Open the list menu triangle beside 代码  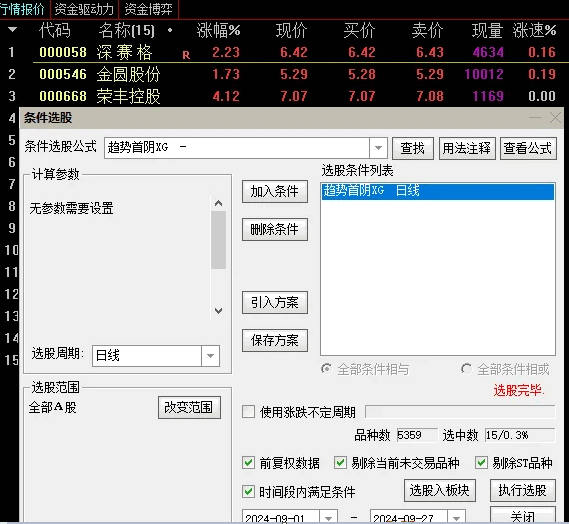tap(12, 29)
